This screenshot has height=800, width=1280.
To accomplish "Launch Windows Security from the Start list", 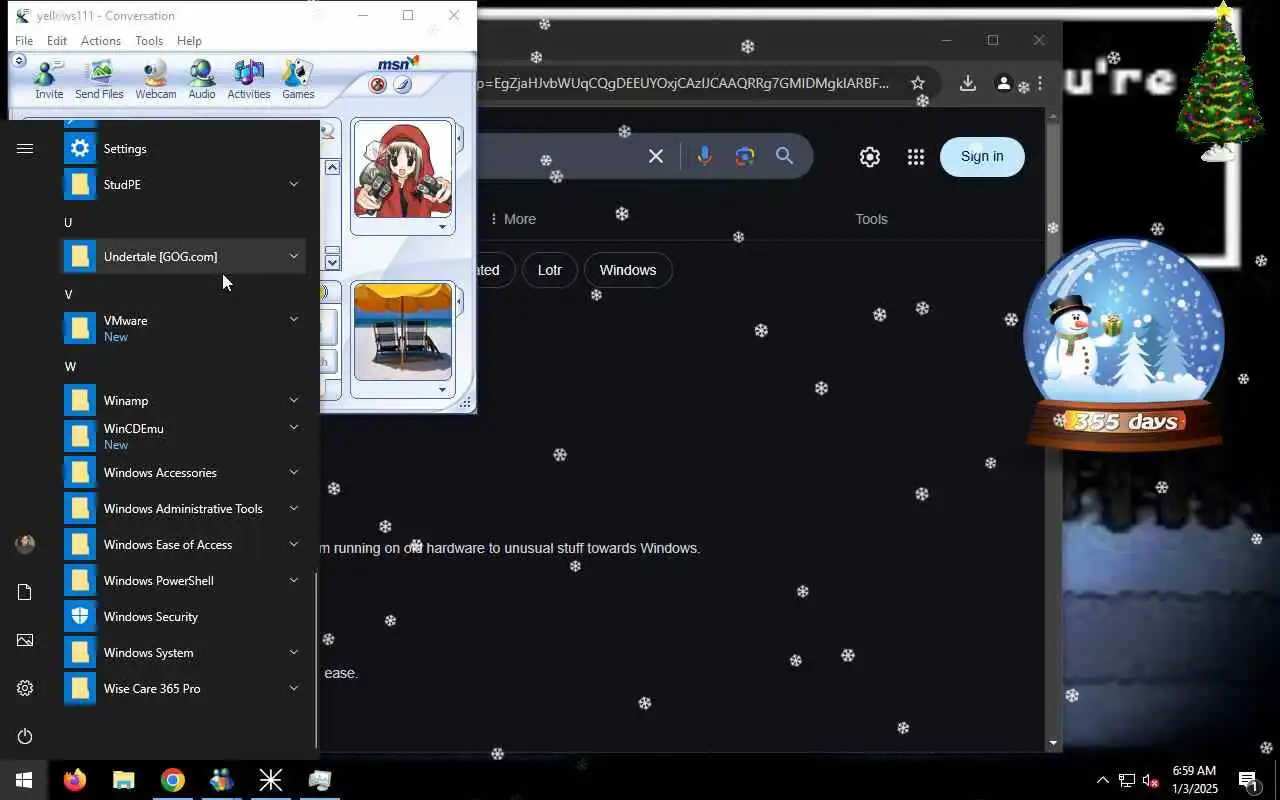I will (185, 617).
